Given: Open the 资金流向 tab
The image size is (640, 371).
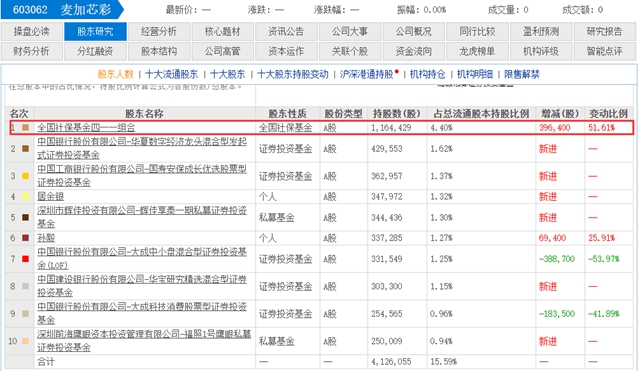Looking at the screenshot, I should pos(413,51).
